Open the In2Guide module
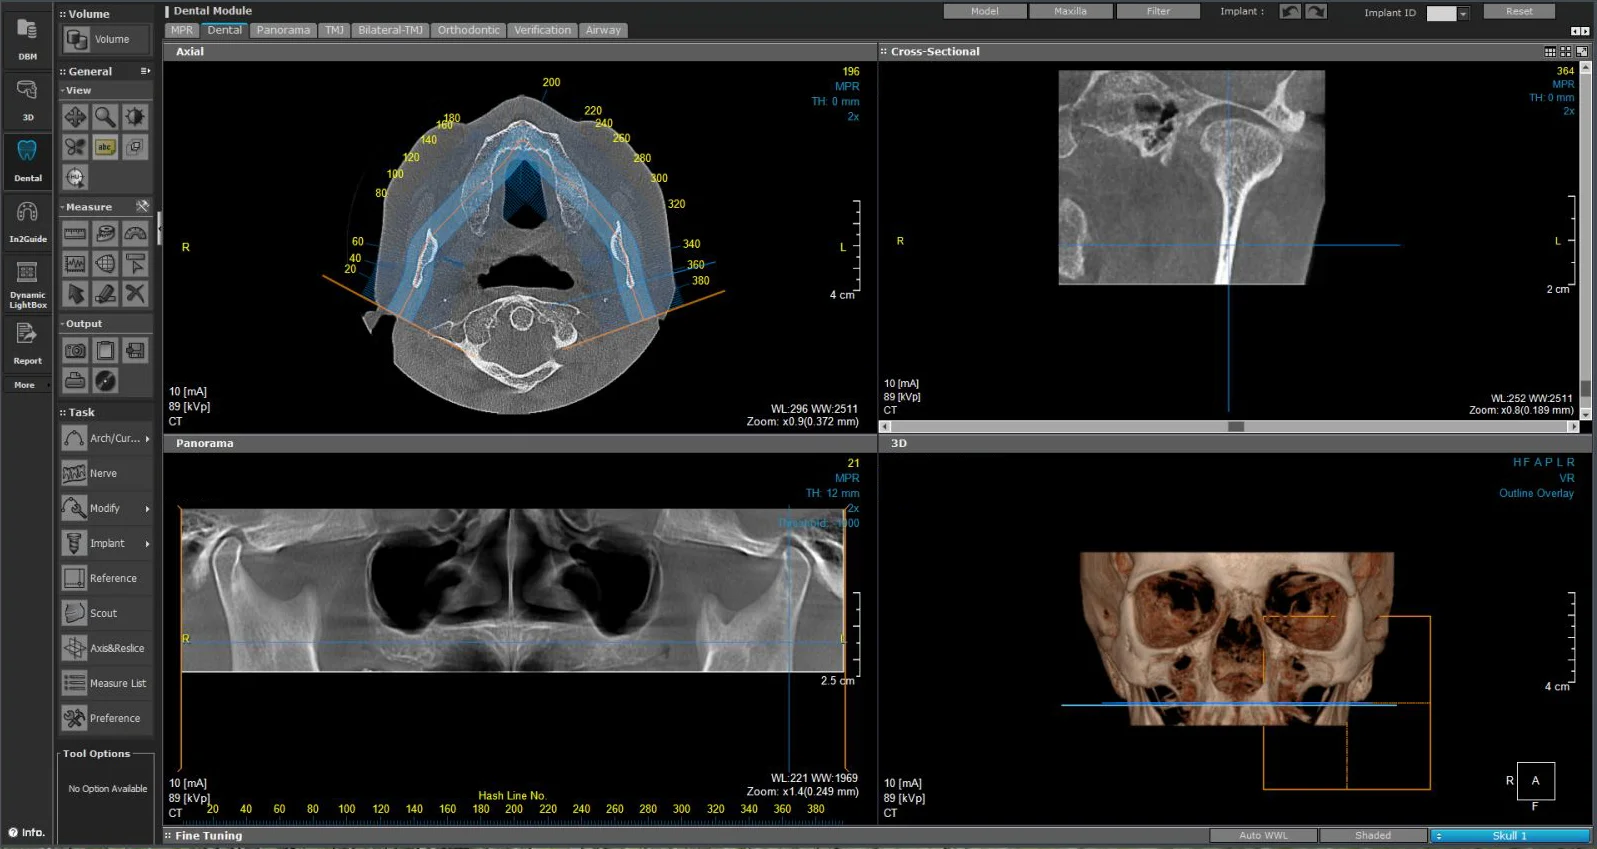 coord(27,222)
